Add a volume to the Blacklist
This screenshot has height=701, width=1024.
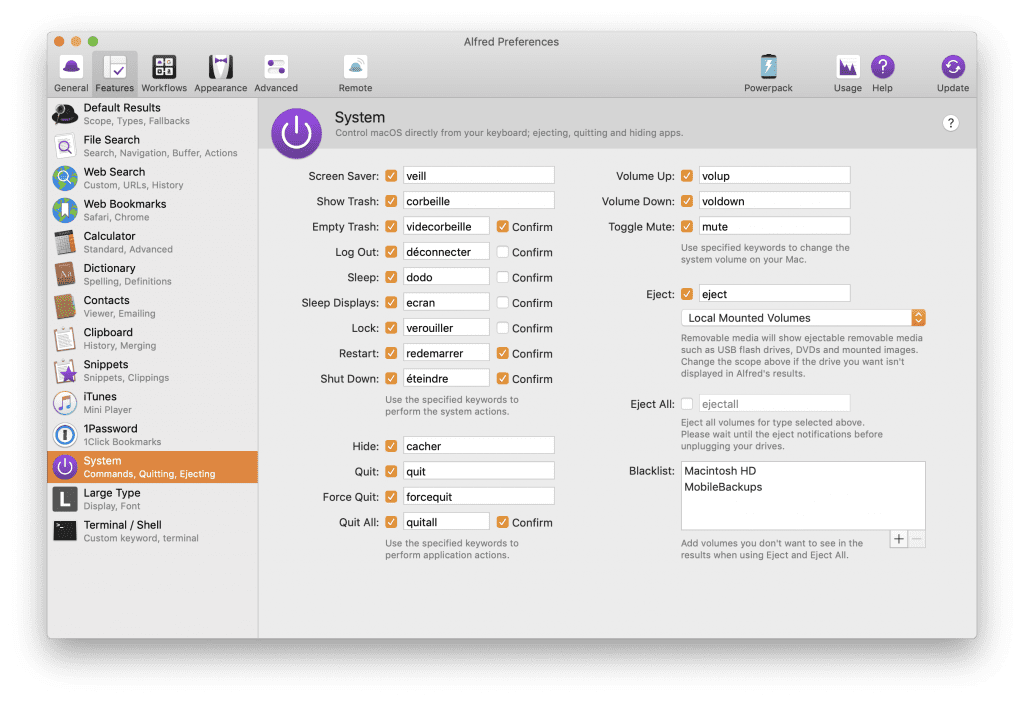coord(899,539)
